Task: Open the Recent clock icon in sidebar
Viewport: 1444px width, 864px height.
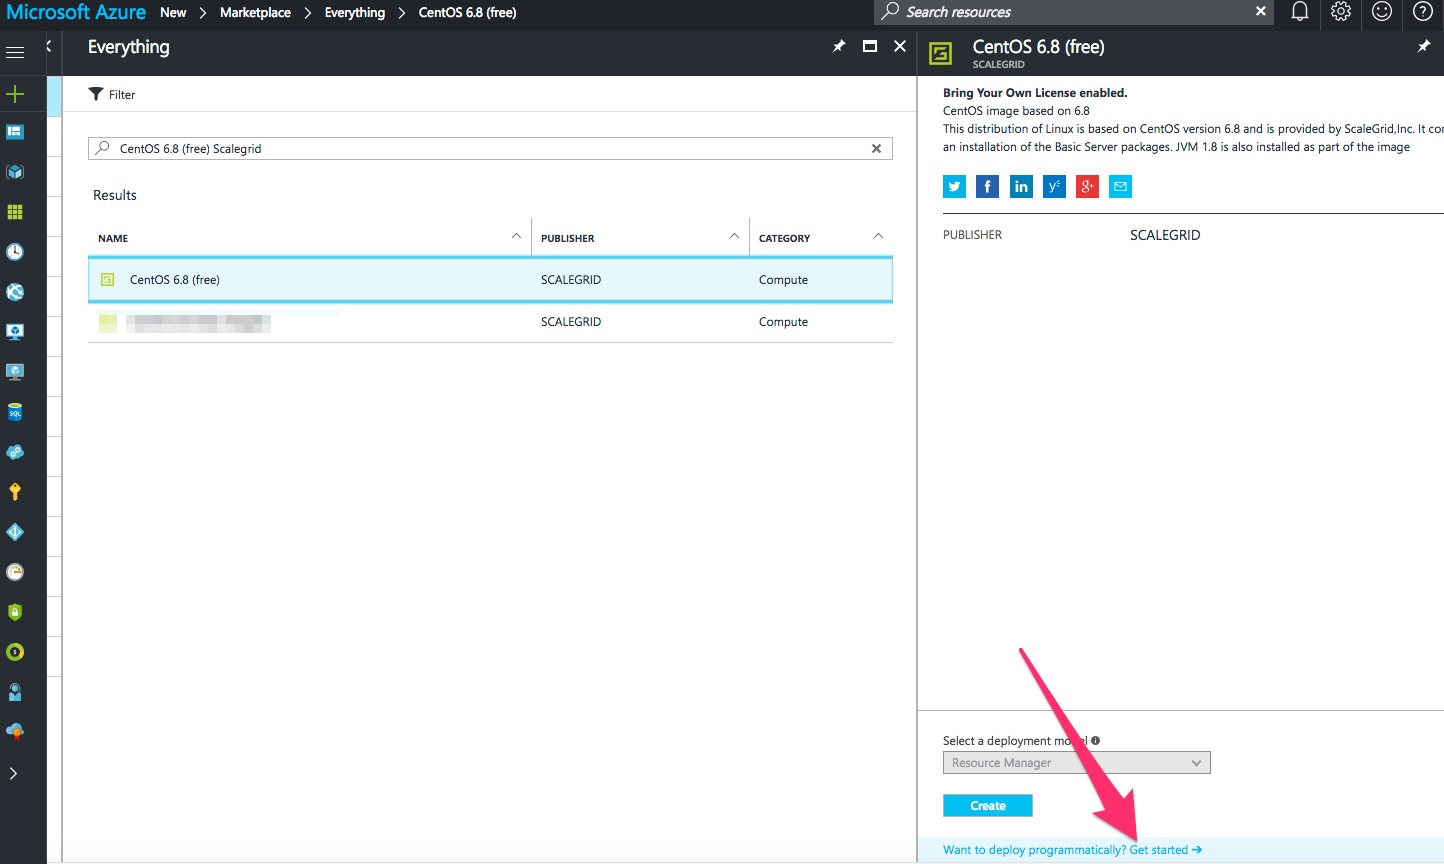Action: 15,252
